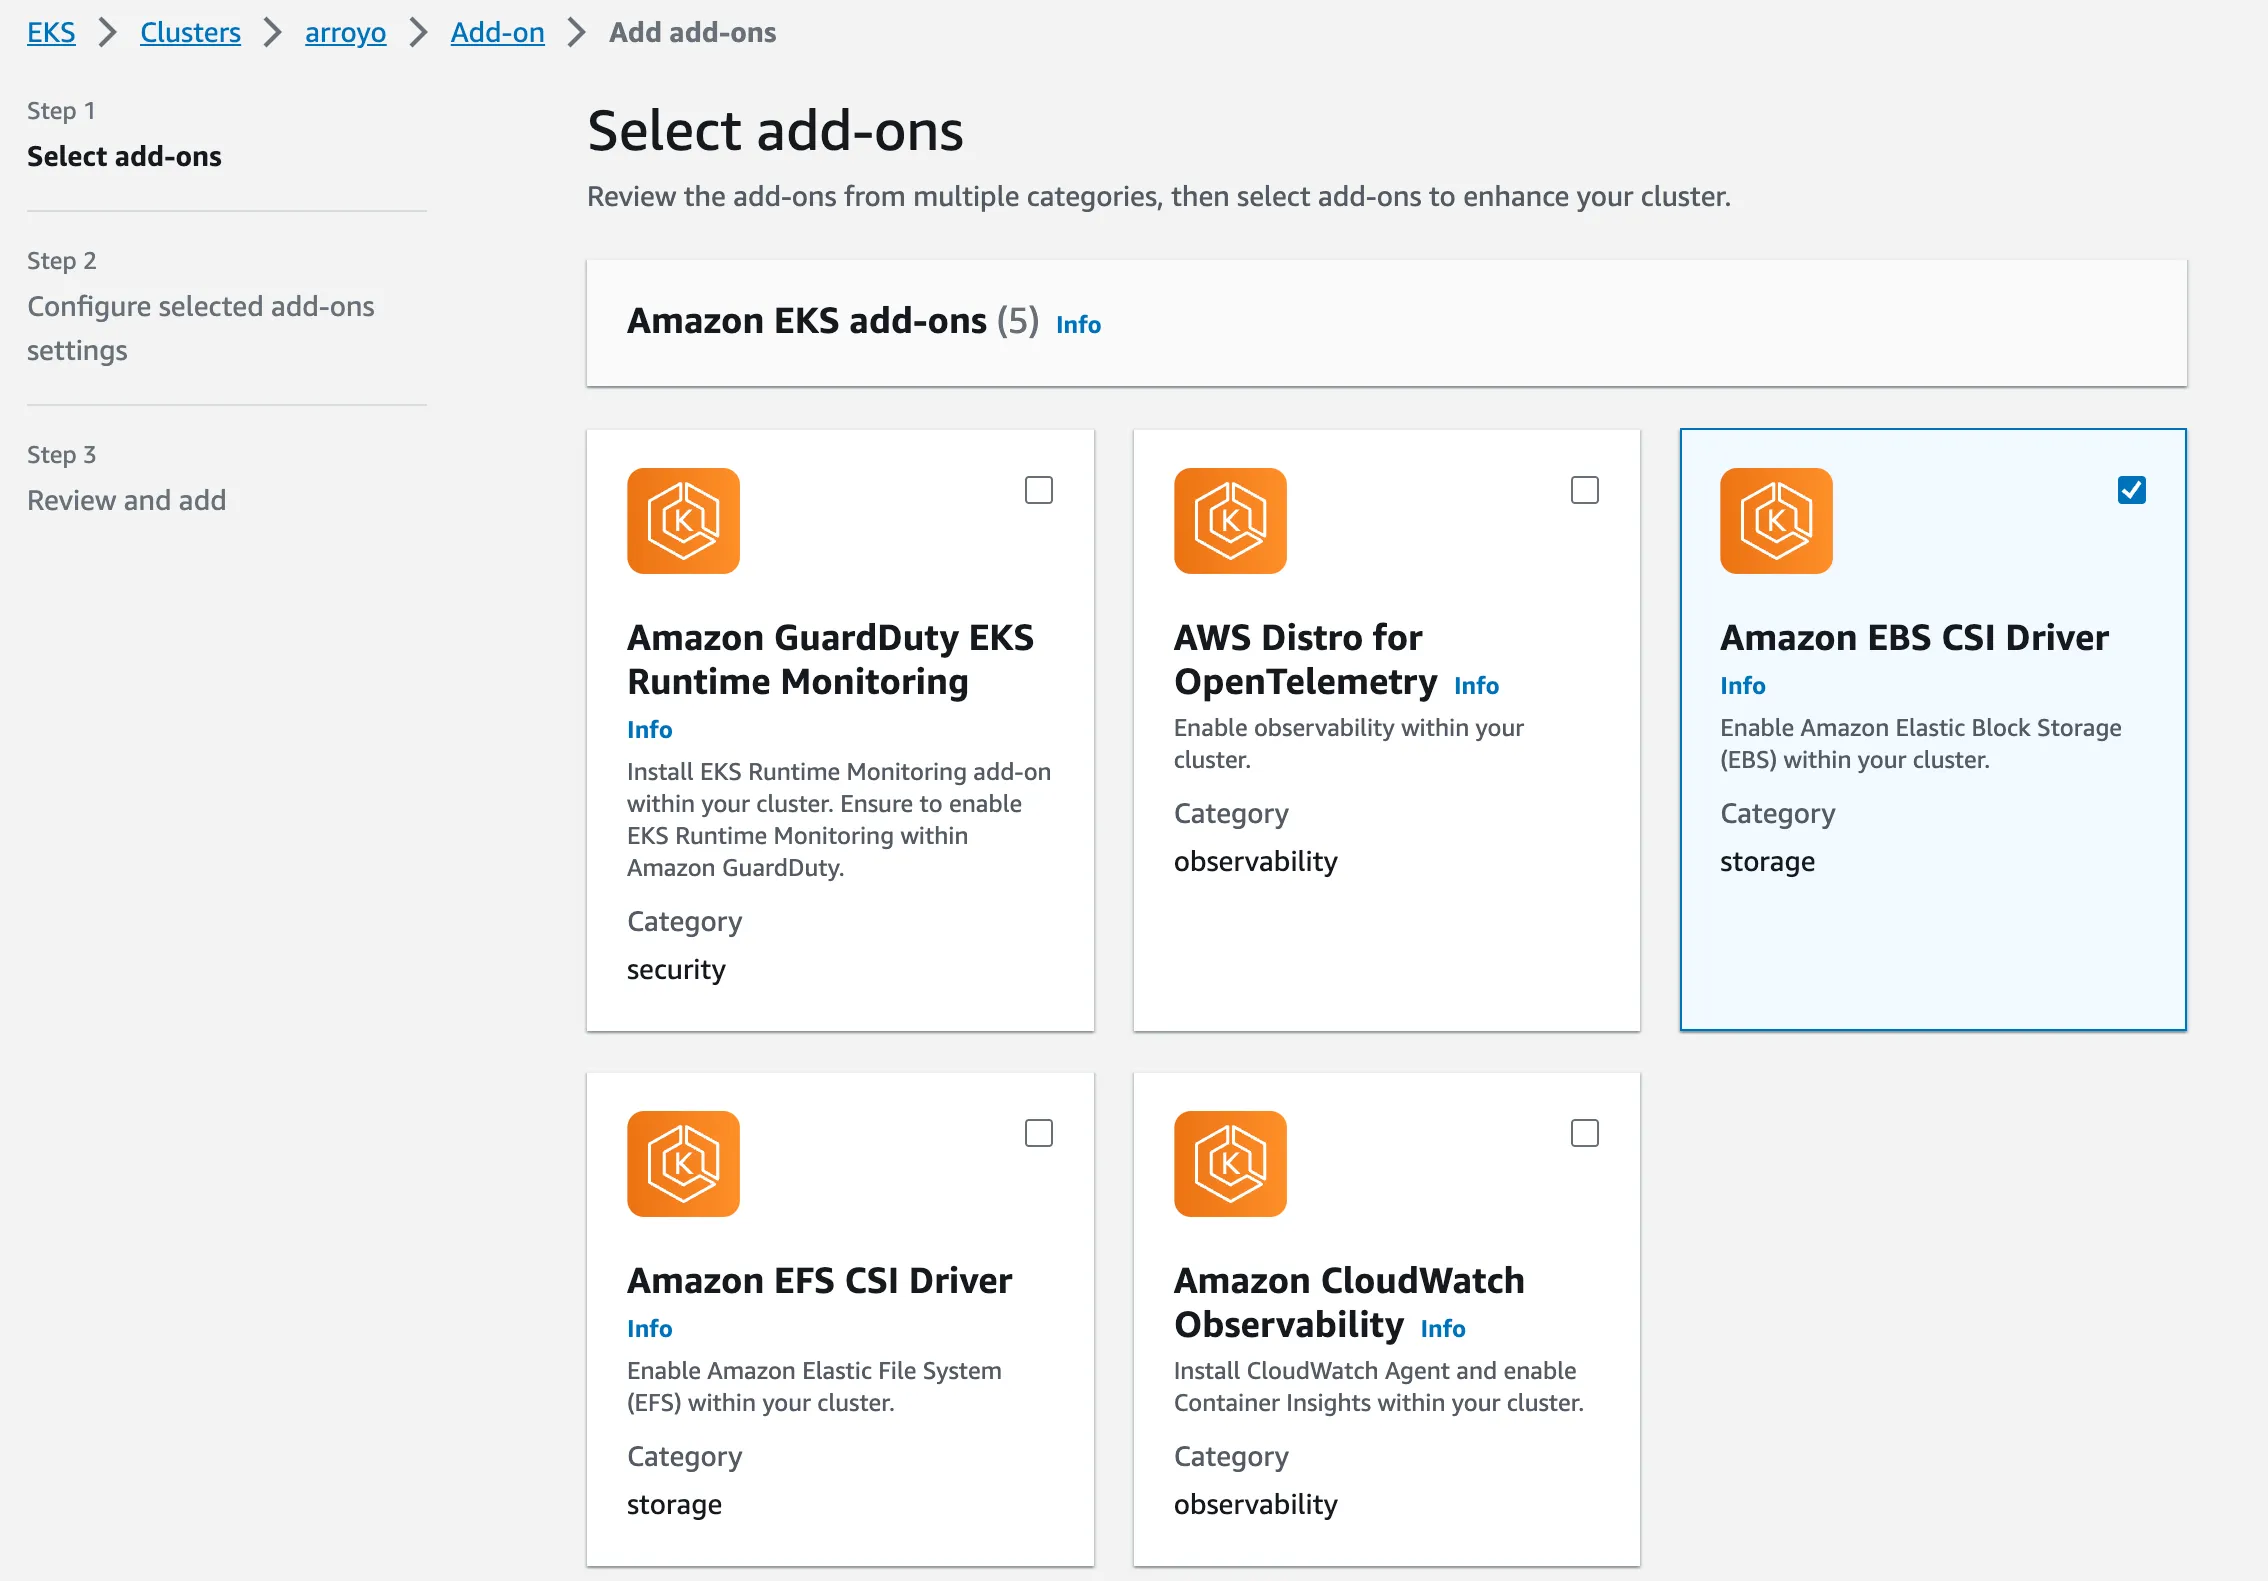Go back using the Add-on breadcrumb
This screenshot has height=1581, width=2268.
[x=497, y=32]
